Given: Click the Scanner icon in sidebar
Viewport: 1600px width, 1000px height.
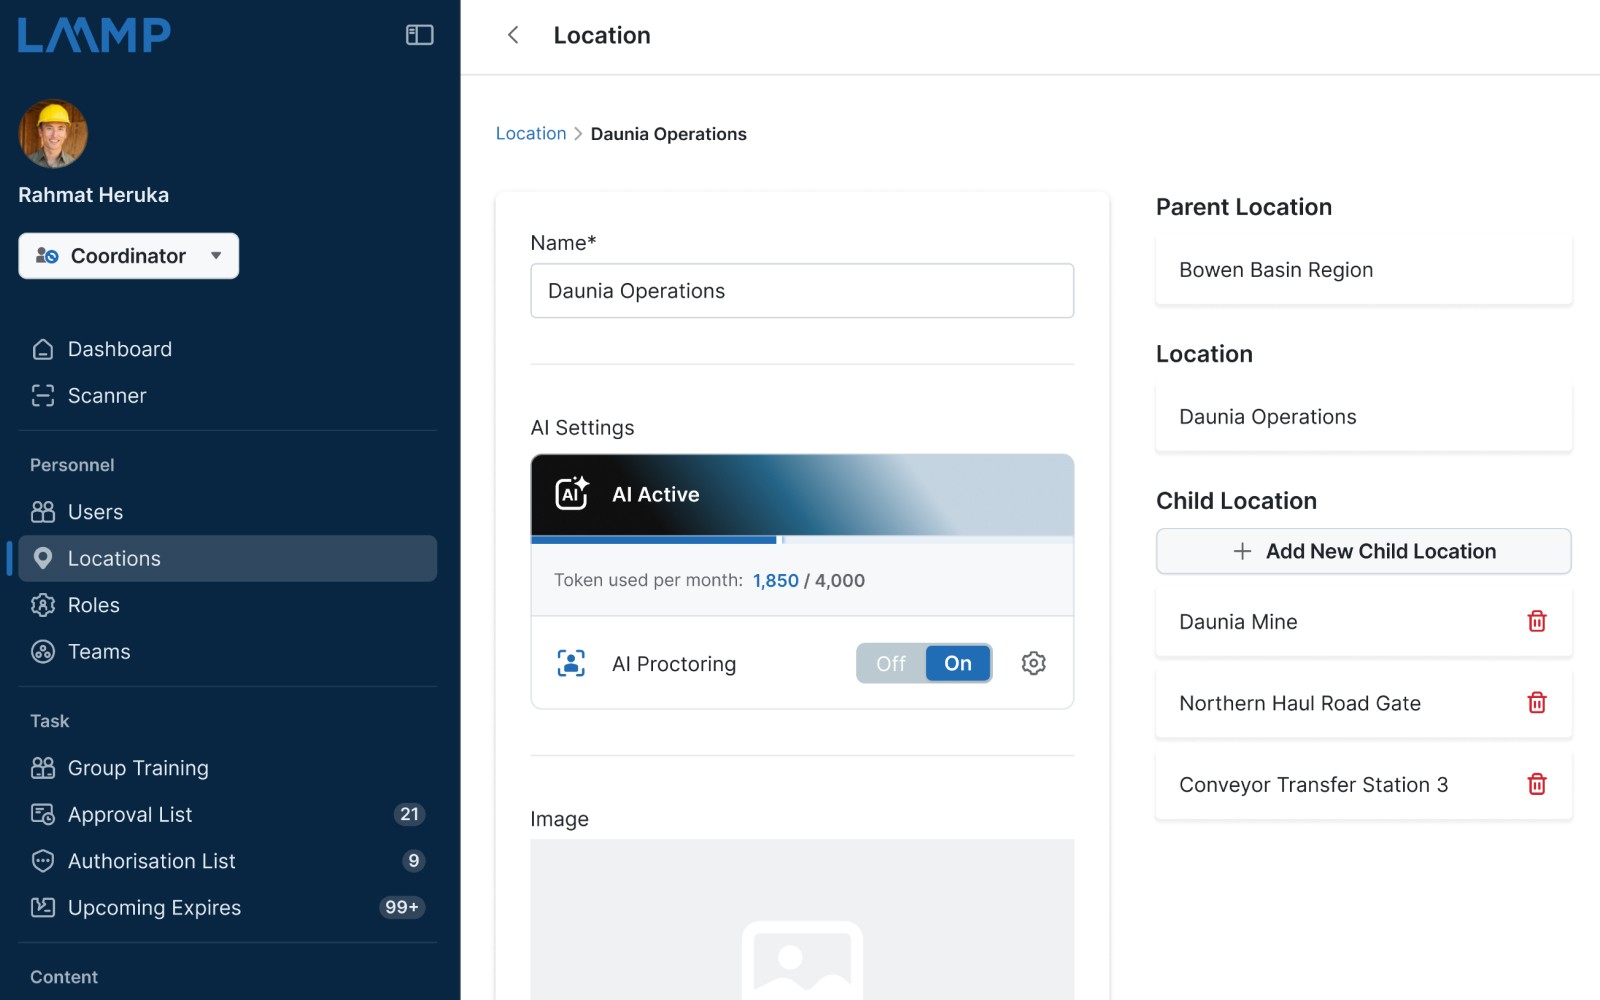Looking at the screenshot, I should 43,396.
